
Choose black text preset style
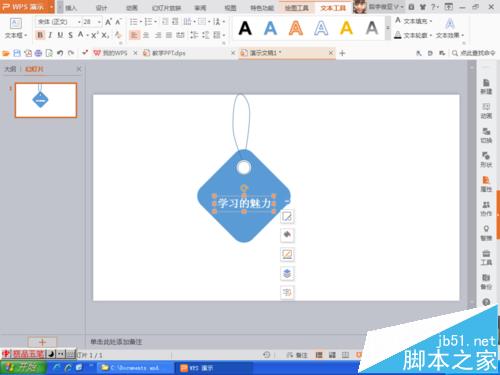(x=245, y=28)
